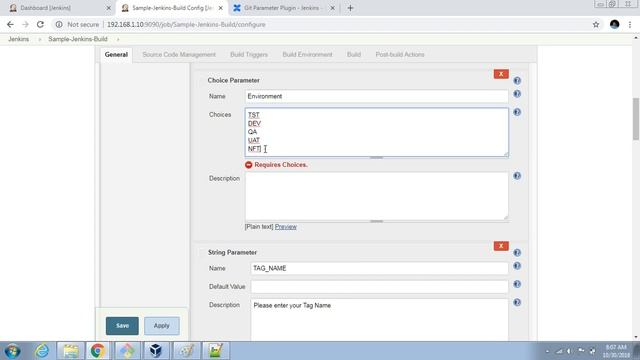Go forward in browser history

pyautogui.click(x=25, y=24)
